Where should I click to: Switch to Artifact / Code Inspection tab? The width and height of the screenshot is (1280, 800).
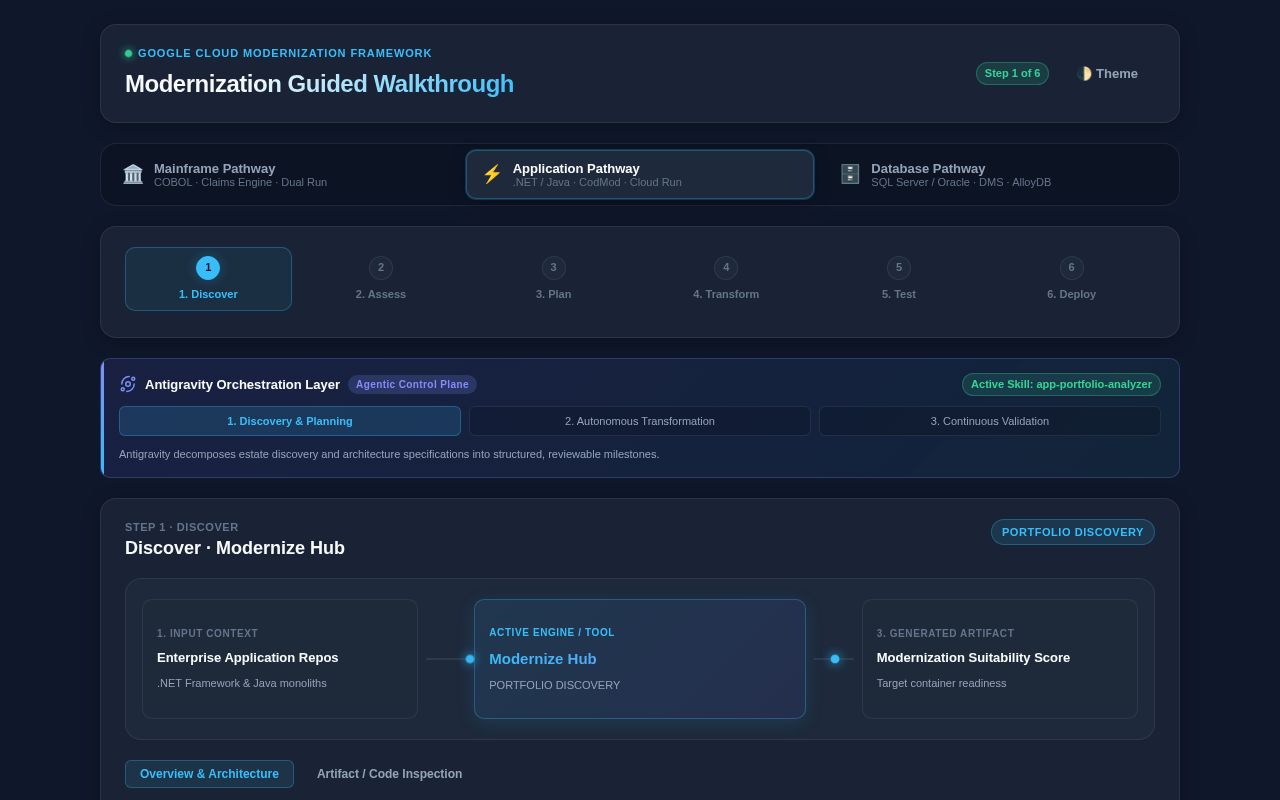390,774
